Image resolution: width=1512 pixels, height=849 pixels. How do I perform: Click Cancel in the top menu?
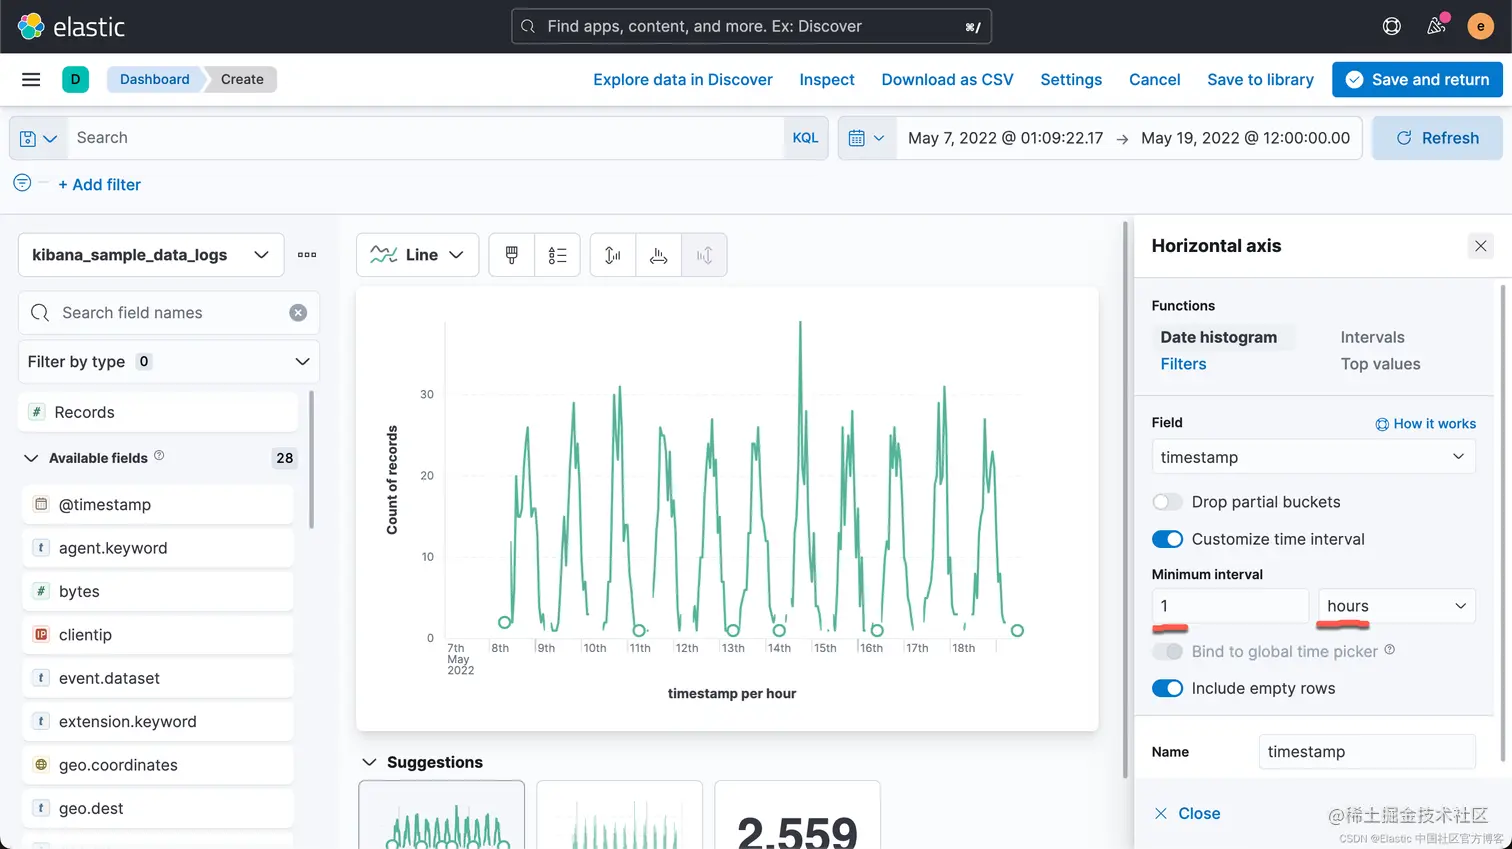(x=1154, y=79)
